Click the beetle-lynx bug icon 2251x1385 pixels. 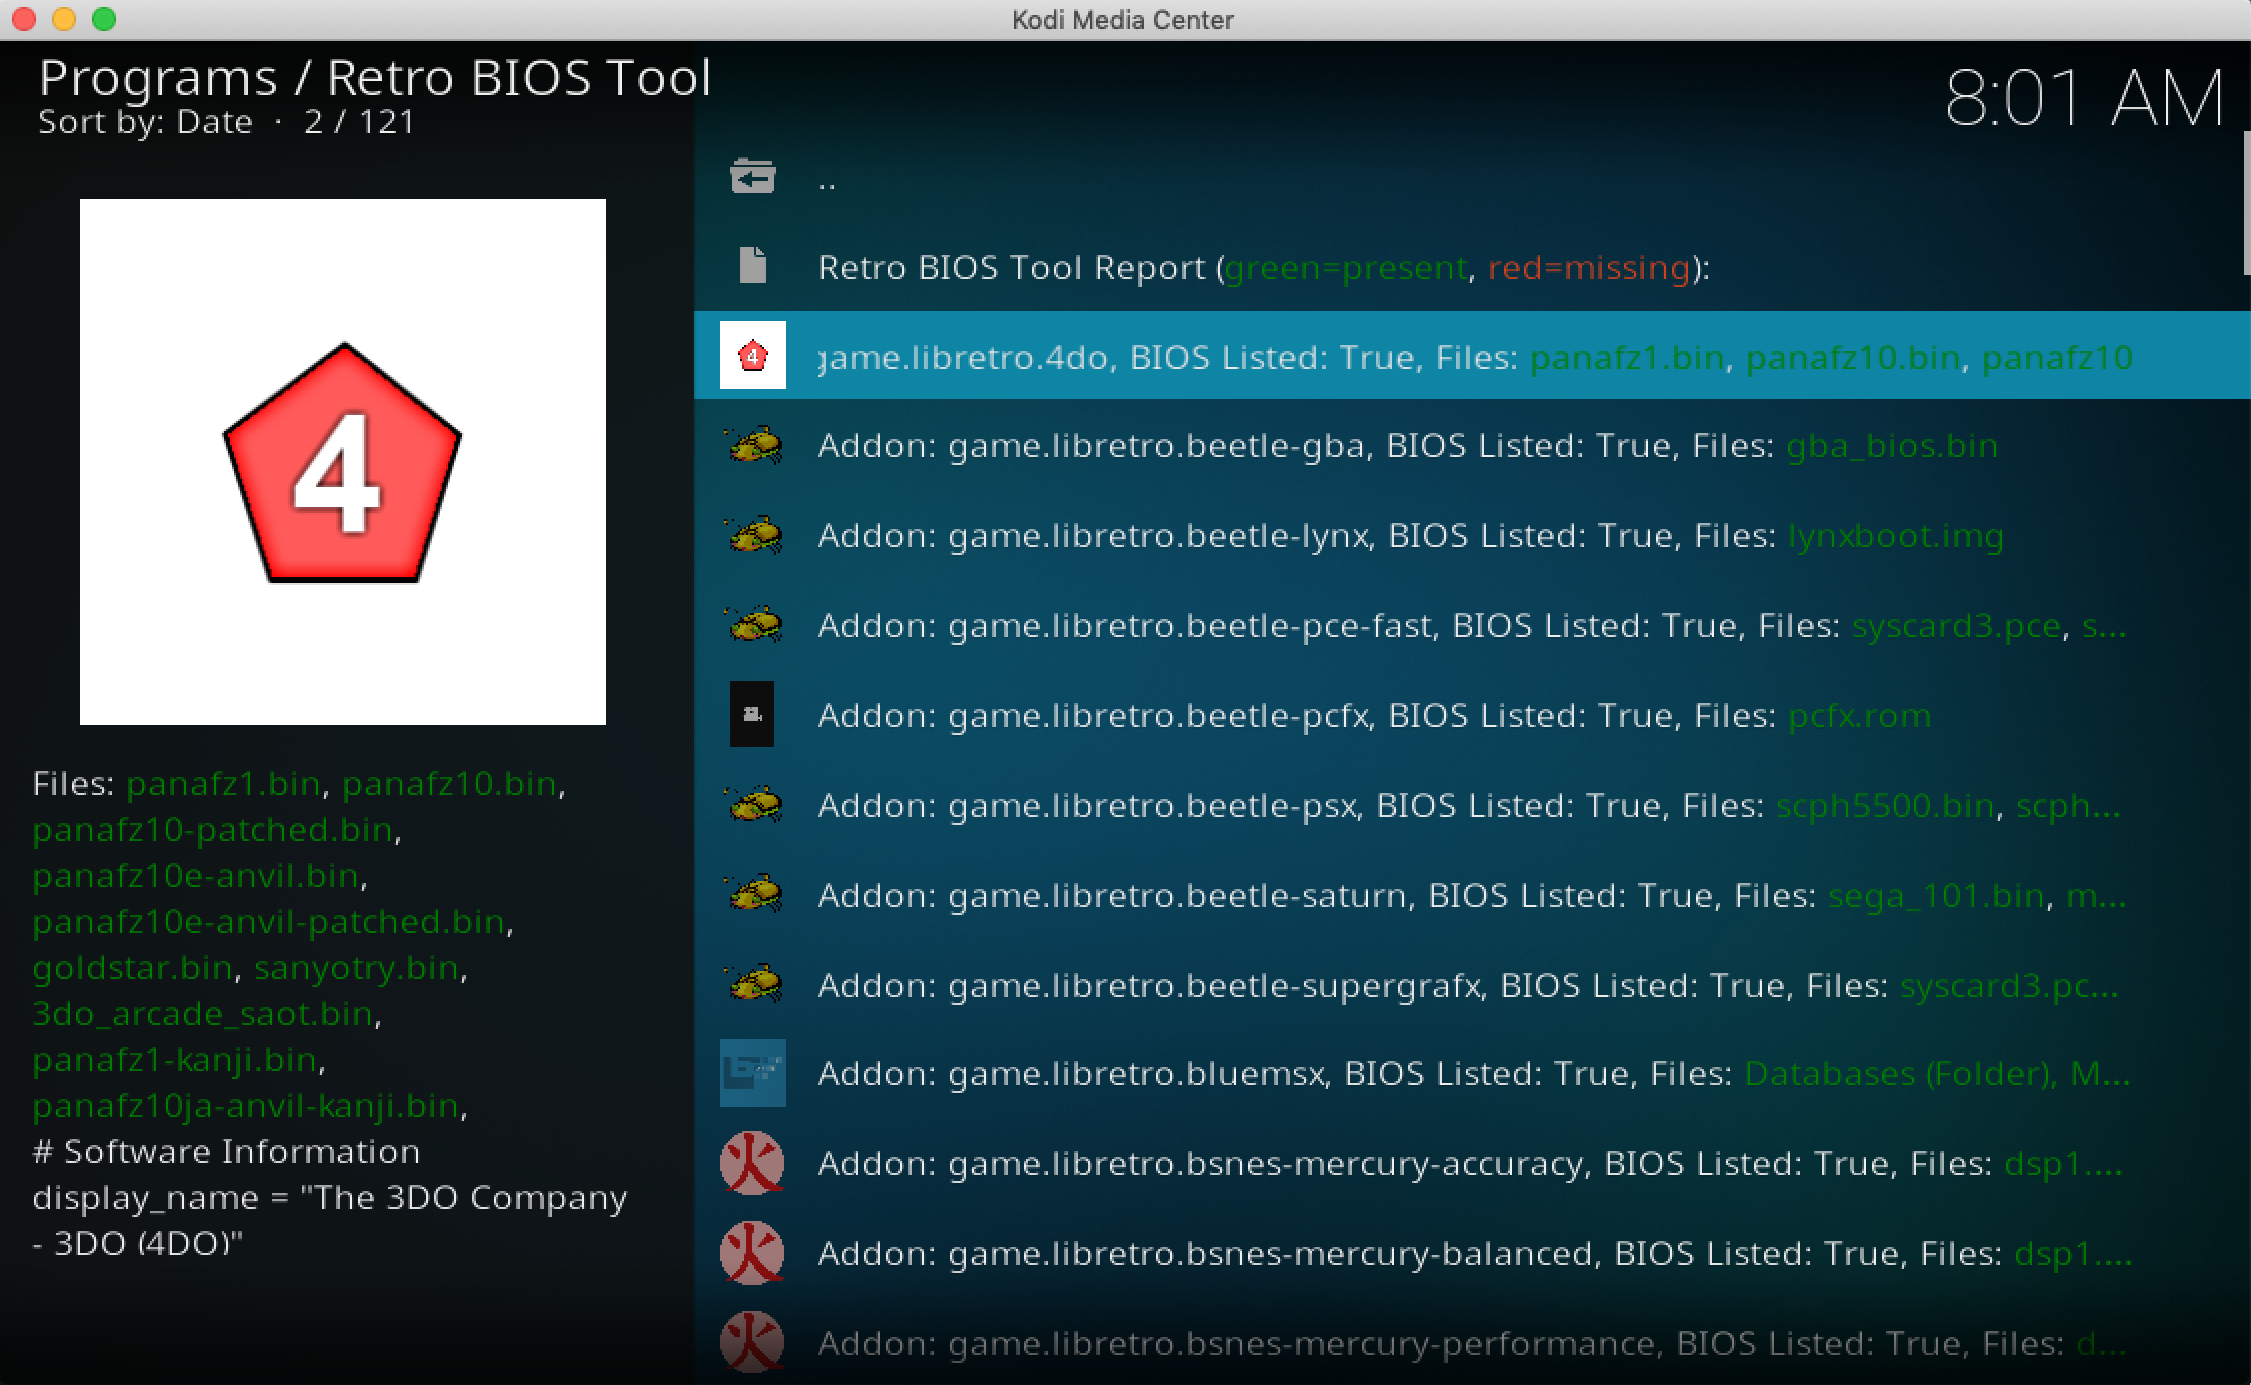[752, 535]
